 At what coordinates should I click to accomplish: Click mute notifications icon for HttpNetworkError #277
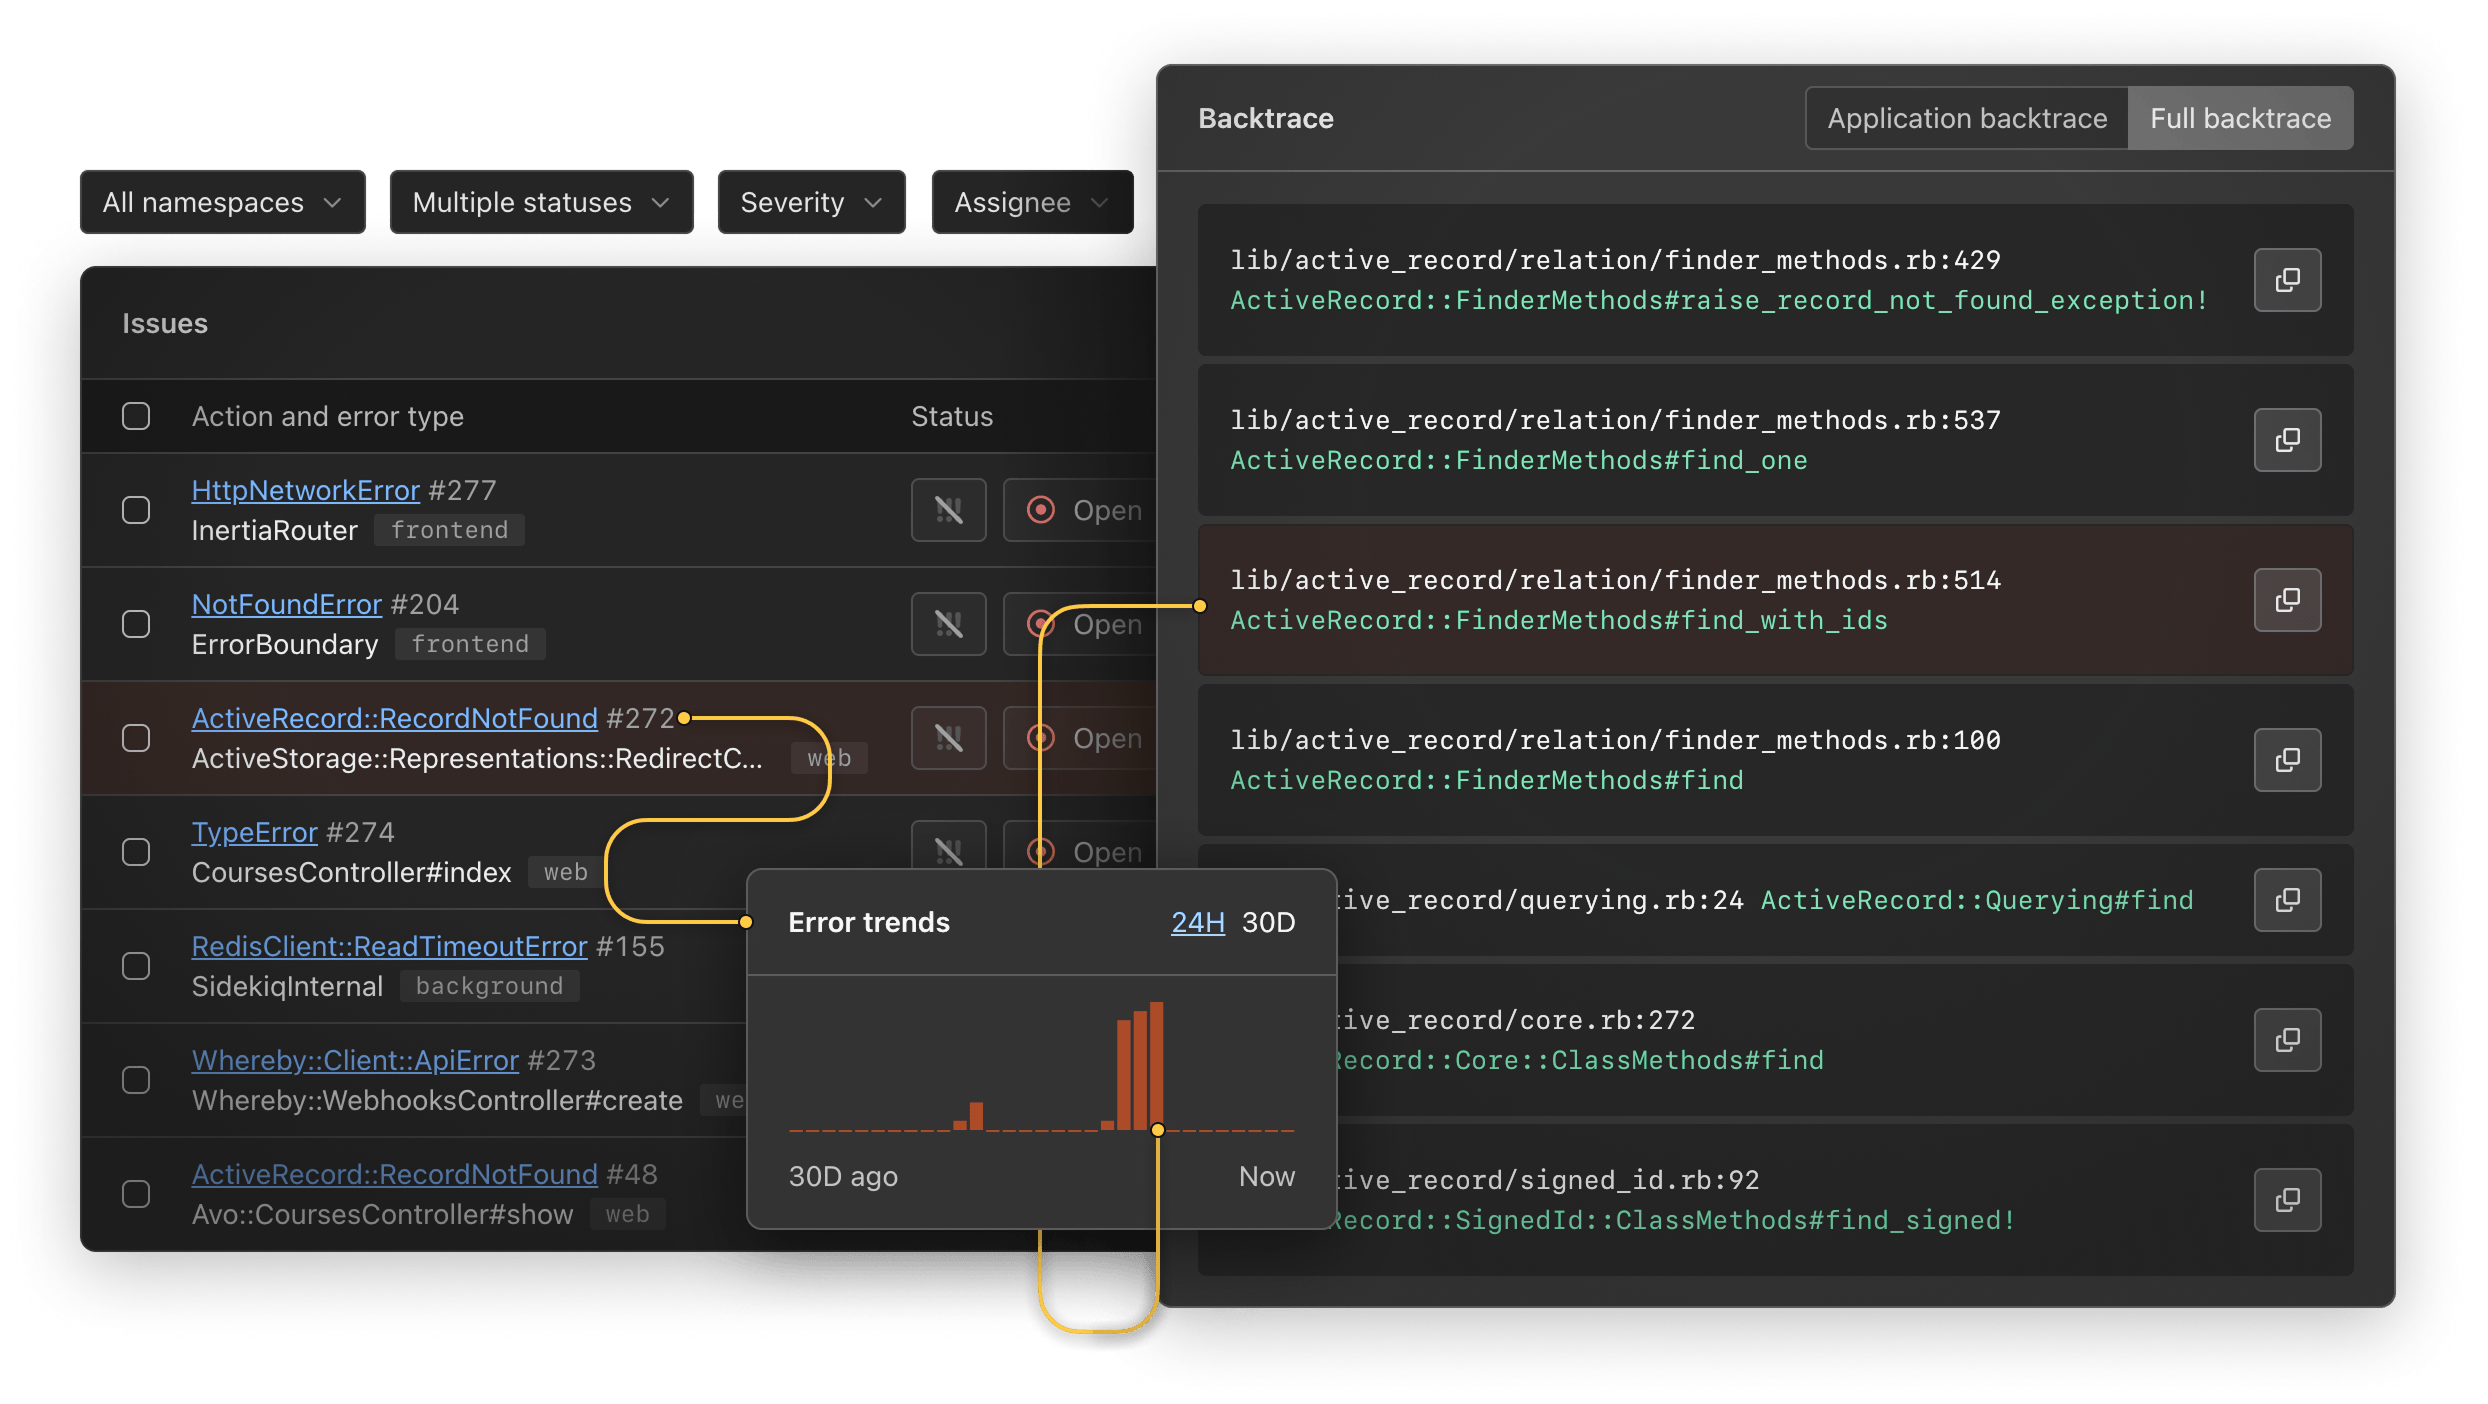(x=948, y=510)
